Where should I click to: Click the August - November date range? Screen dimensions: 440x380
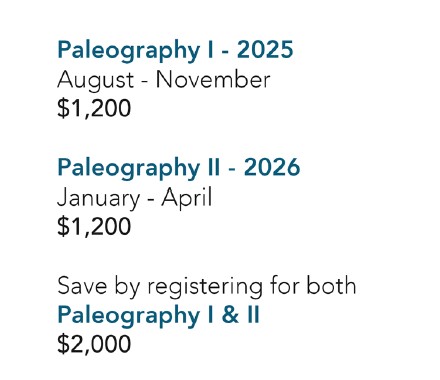click(x=164, y=80)
